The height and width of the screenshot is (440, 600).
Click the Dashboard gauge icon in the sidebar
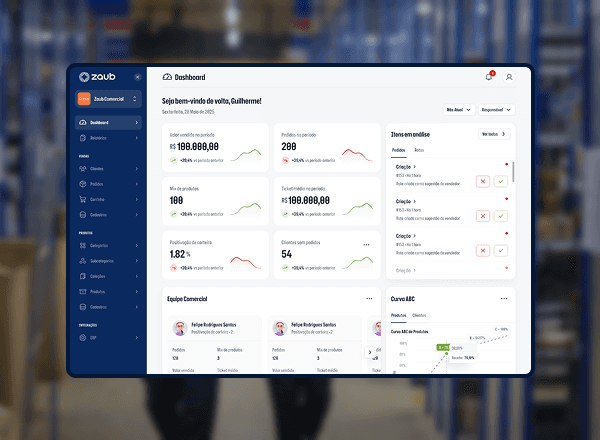click(x=83, y=122)
